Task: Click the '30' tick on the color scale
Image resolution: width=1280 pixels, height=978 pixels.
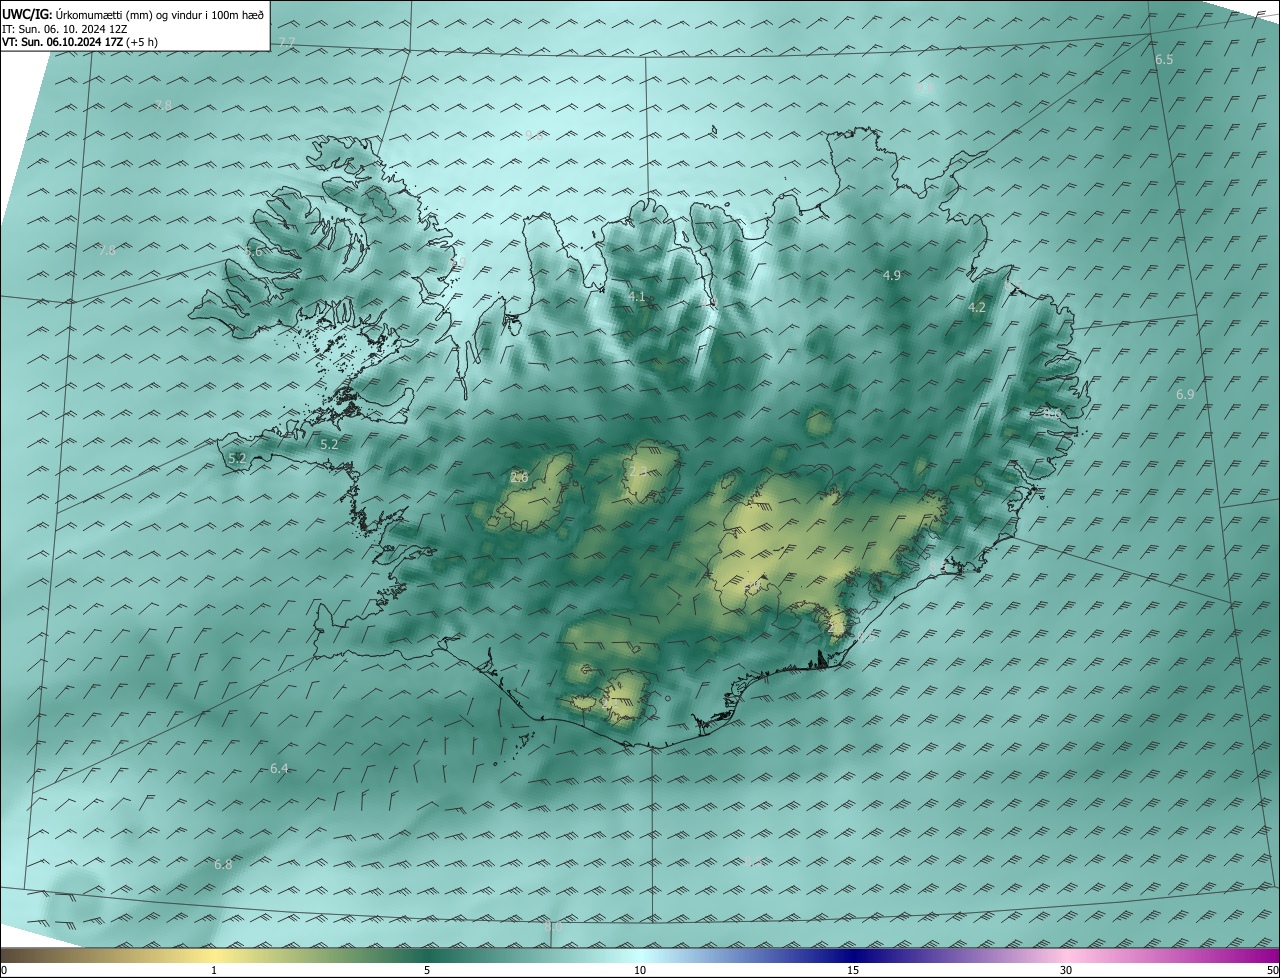Action: click(1066, 970)
